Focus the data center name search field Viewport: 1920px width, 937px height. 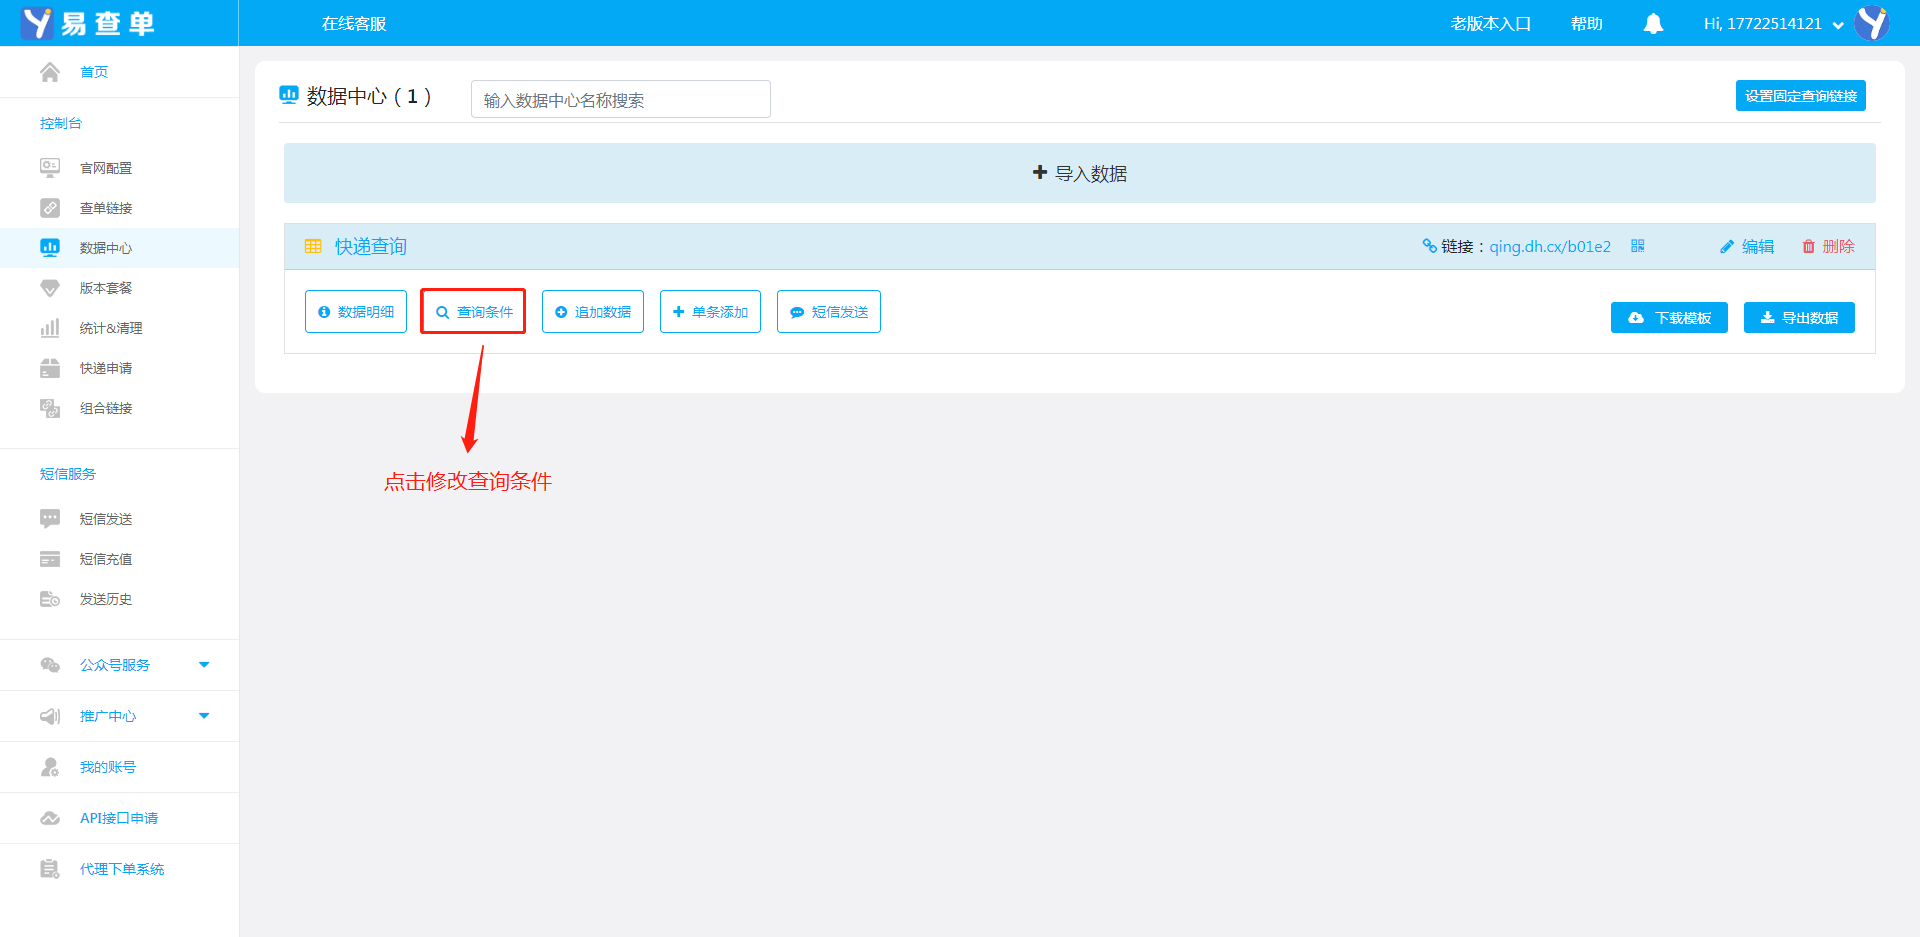(x=620, y=100)
